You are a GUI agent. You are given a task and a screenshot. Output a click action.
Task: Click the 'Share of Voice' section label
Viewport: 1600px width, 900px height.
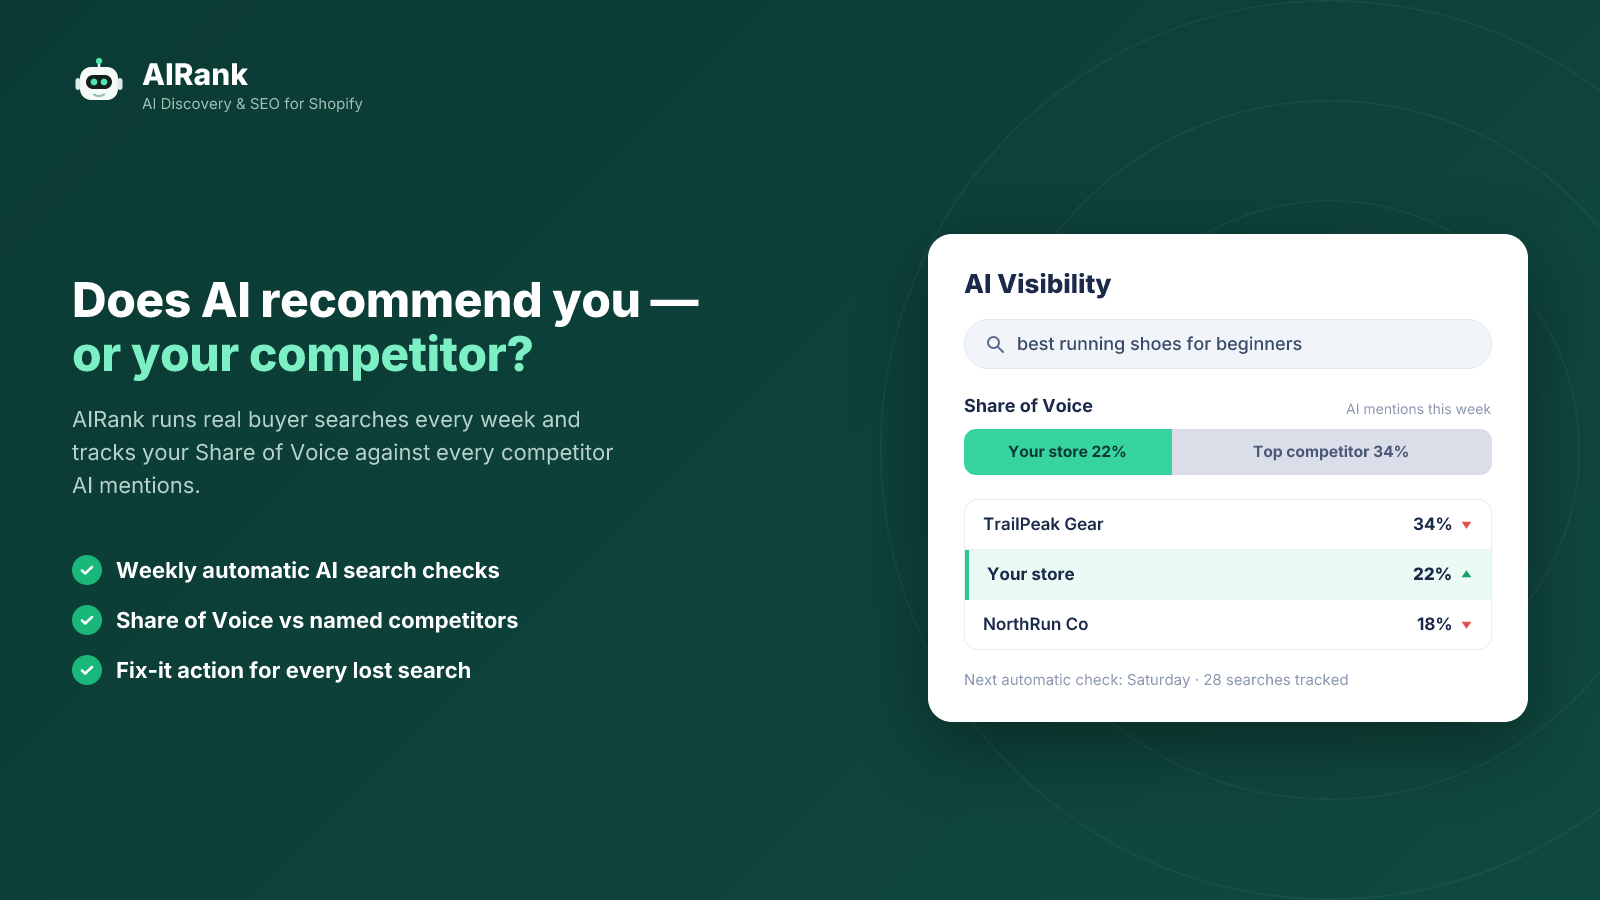[1028, 406]
